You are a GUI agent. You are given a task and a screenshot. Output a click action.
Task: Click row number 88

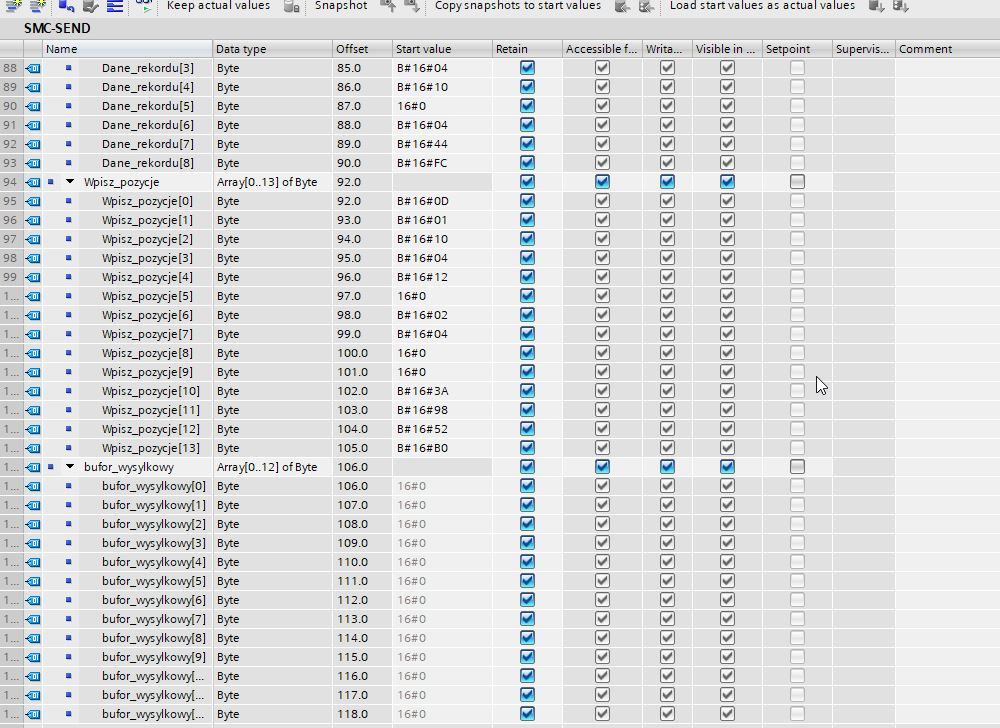pos(10,68)
